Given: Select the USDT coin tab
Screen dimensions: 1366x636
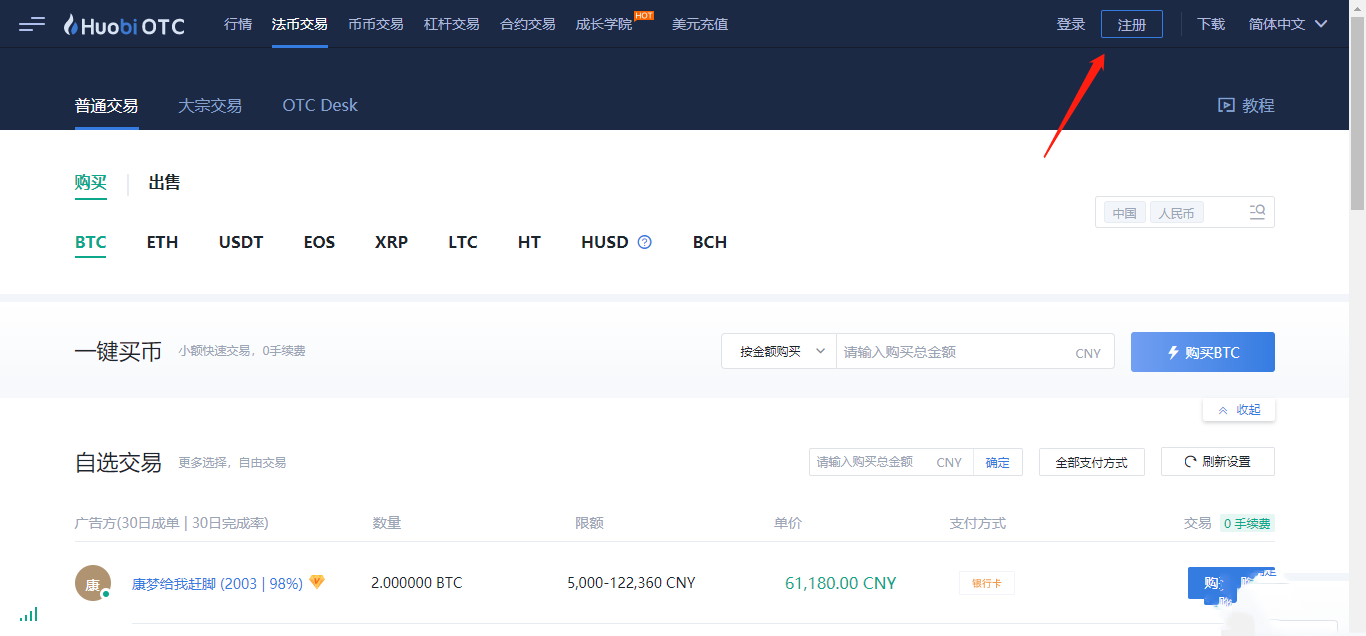Looking at the screenshot, I should tap(241, 242).
